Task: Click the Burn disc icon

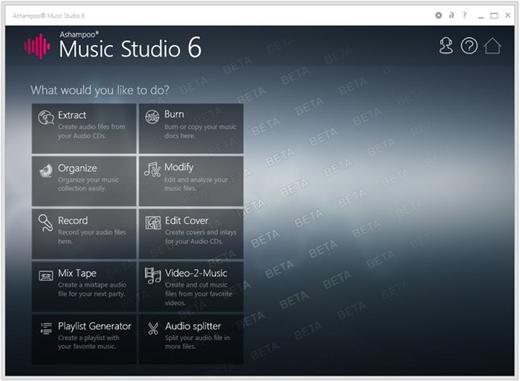Action: click(152, 117)
